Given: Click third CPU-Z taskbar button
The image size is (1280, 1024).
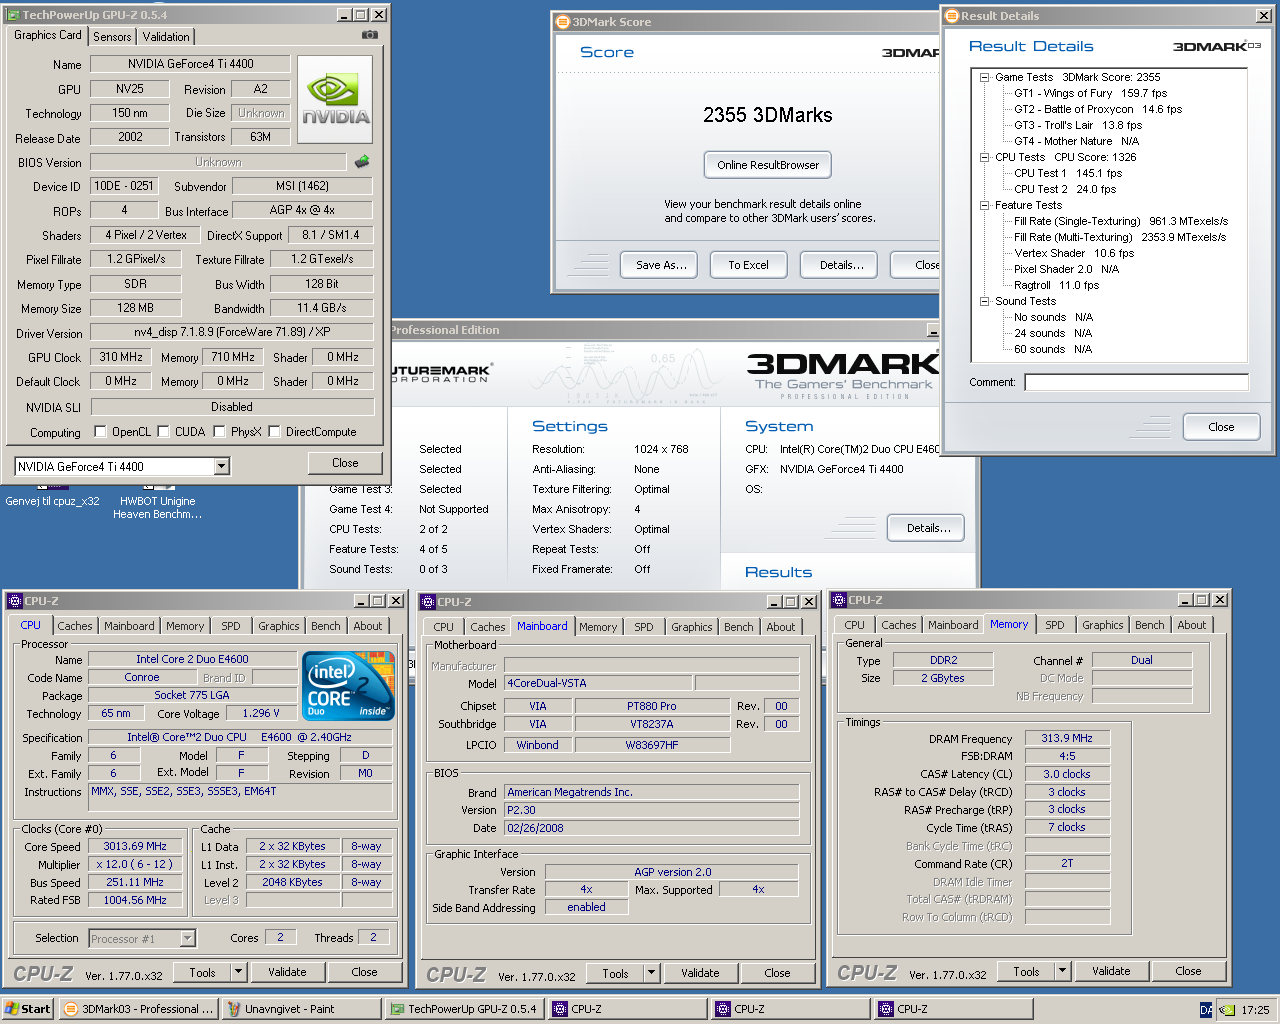Looking at the screenshot, I should (953, 1009).
